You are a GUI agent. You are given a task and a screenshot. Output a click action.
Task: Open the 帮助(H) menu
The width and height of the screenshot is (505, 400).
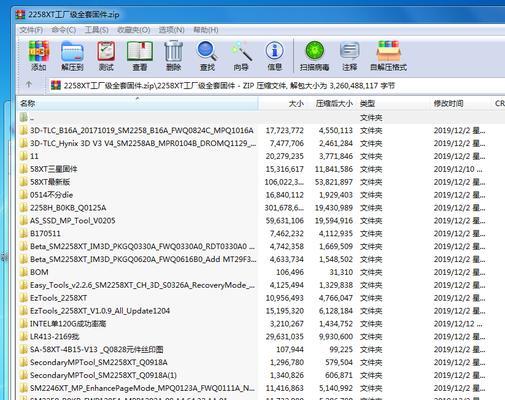click(x=206, y=30)
